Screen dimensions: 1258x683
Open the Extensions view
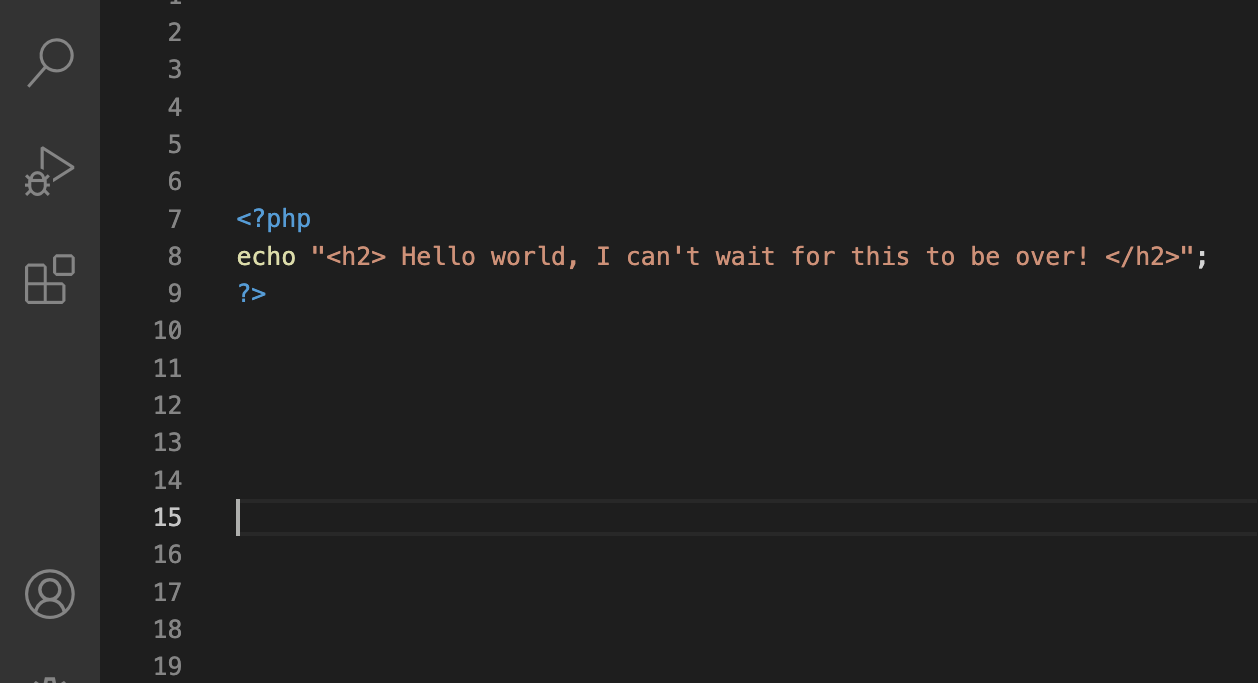pyautogui.click(x=50, y=279)
